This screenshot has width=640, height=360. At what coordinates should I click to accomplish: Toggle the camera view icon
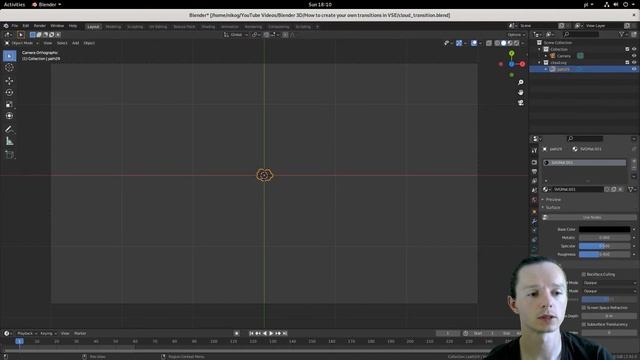(x=521, y=103)
